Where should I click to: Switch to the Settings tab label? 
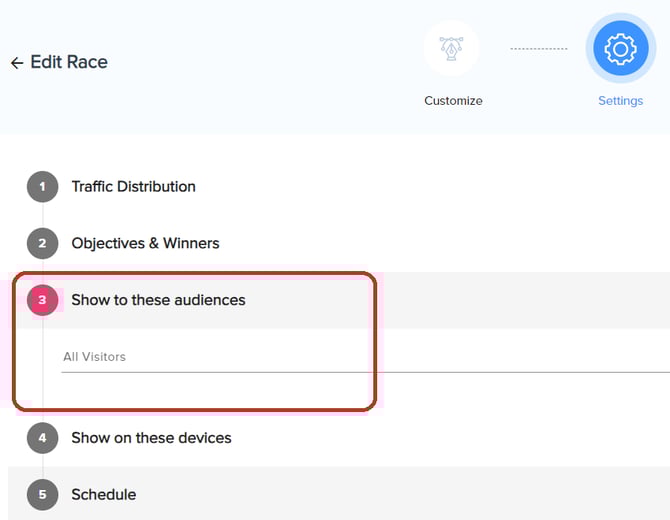point(620,101)
